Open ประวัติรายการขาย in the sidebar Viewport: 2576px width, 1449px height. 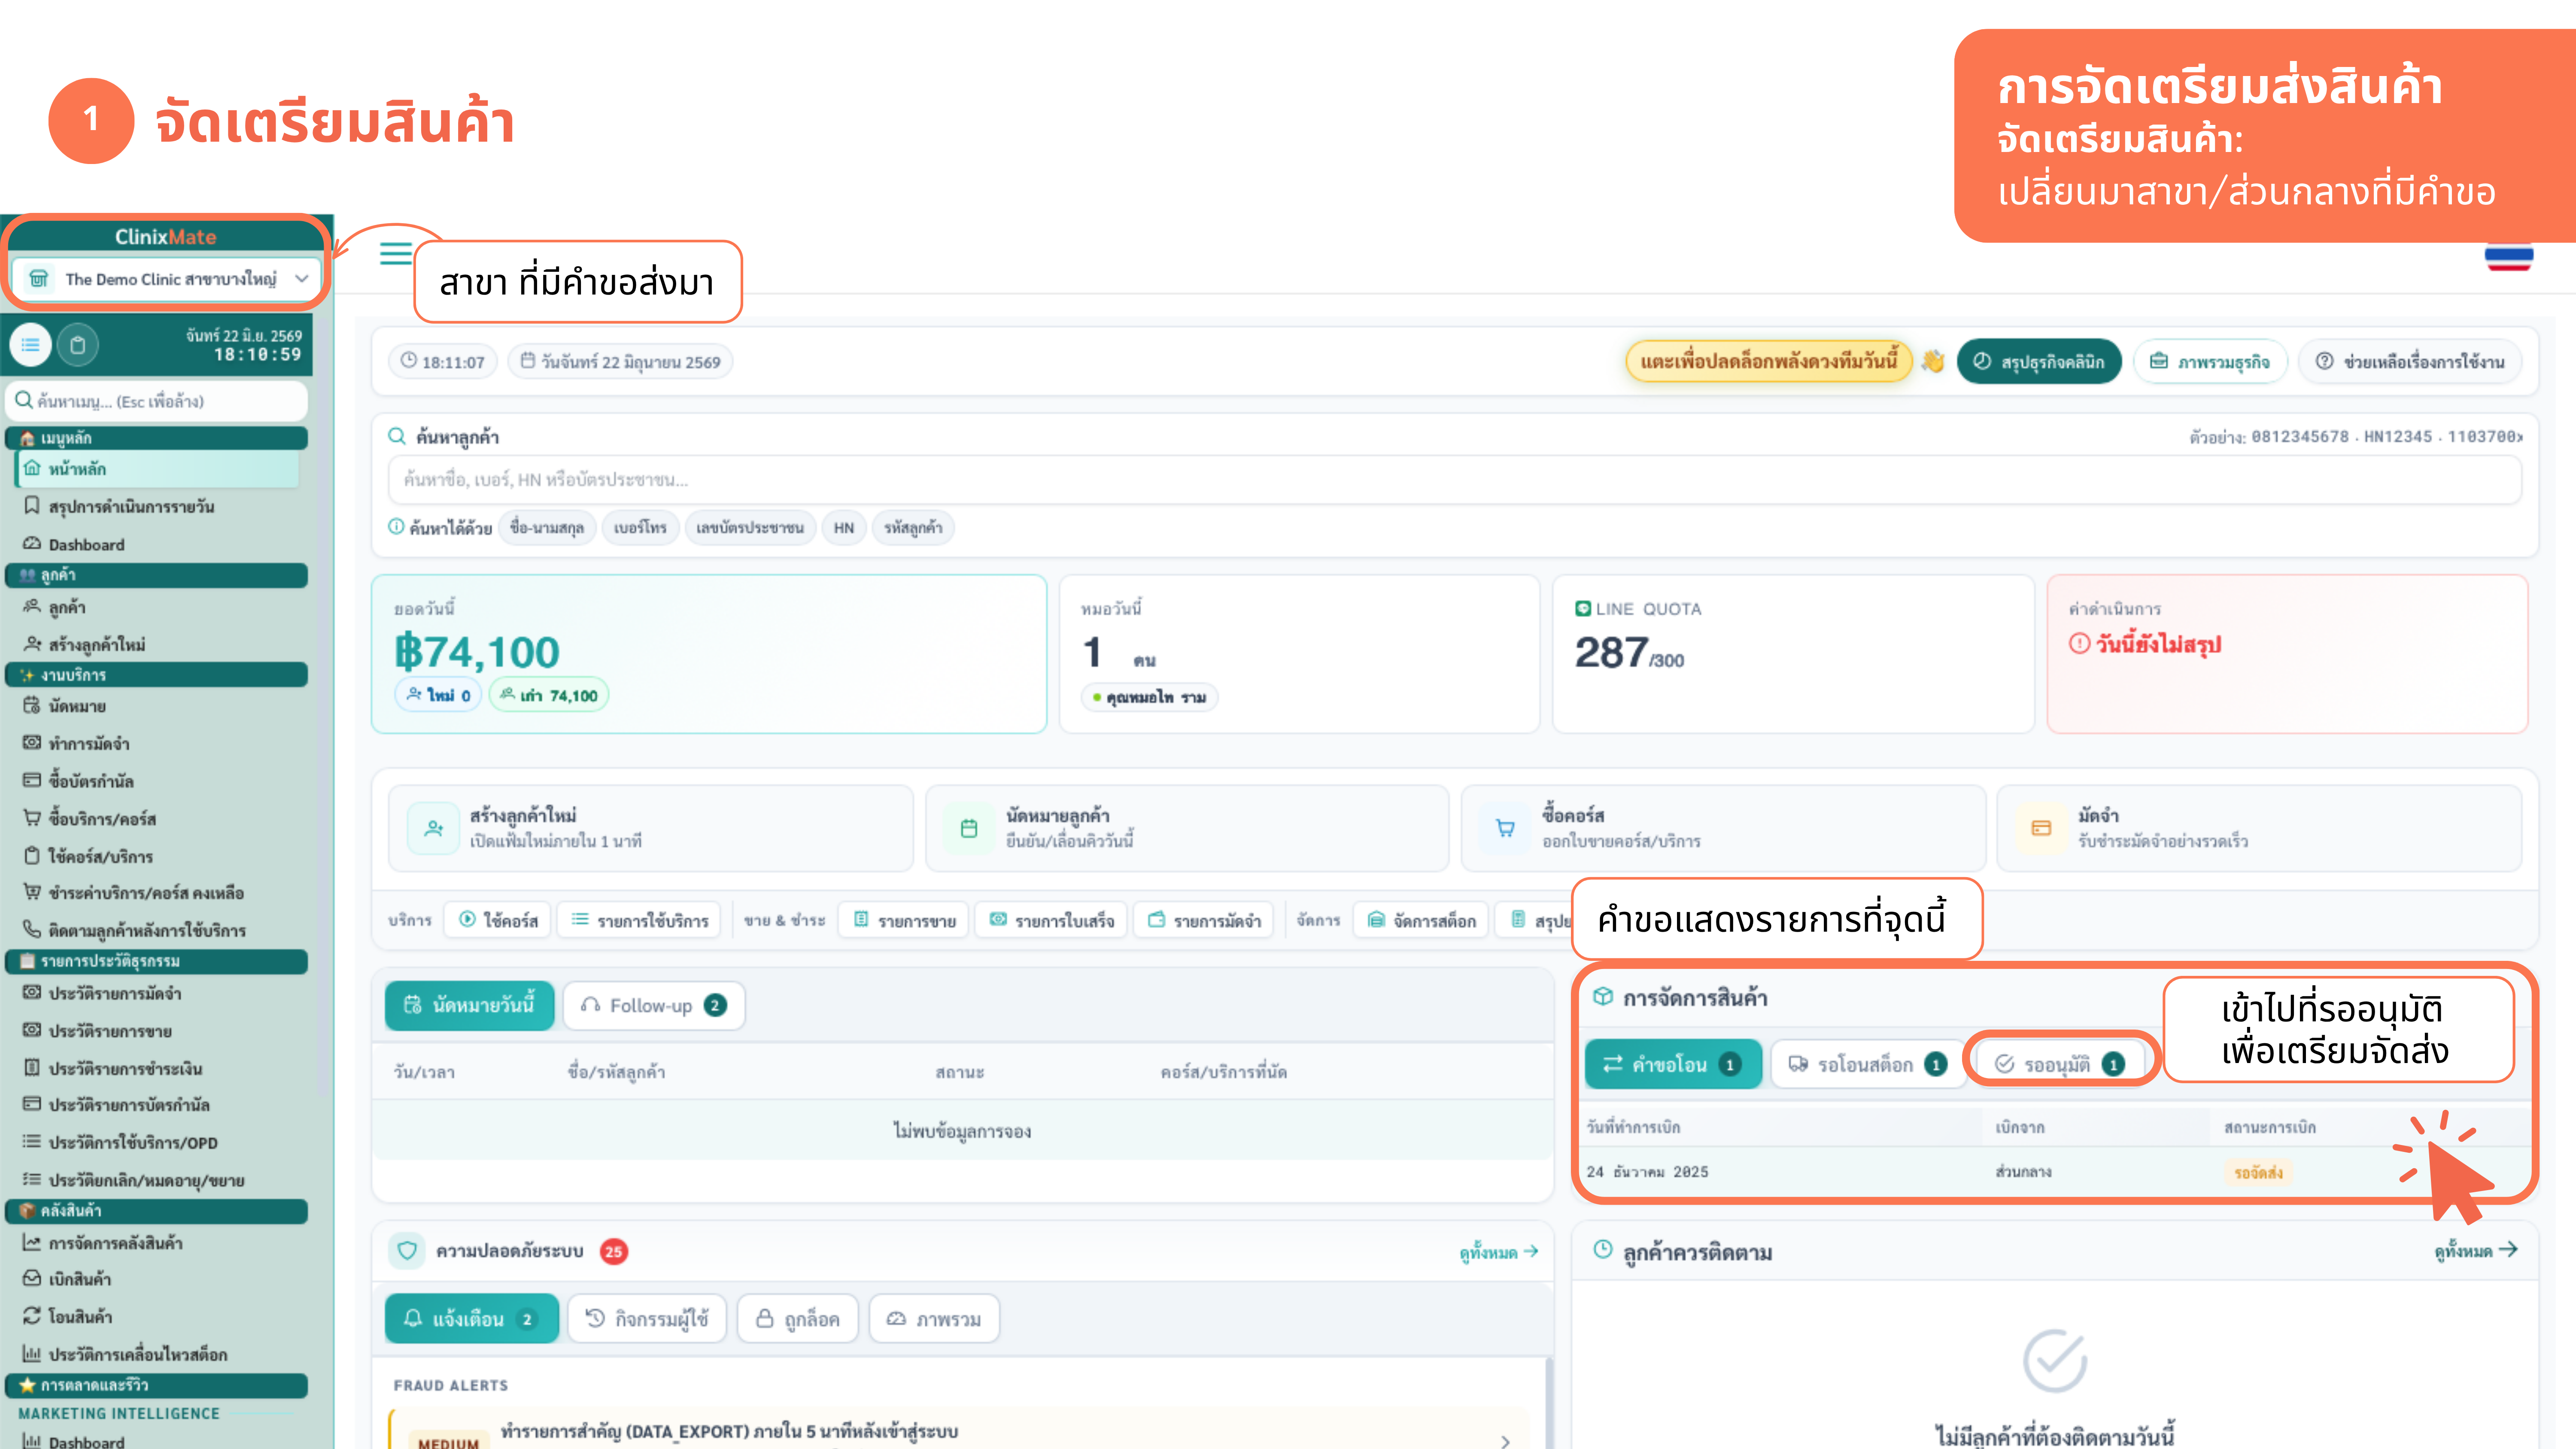pyautogui.click(x=98, y=1031)
